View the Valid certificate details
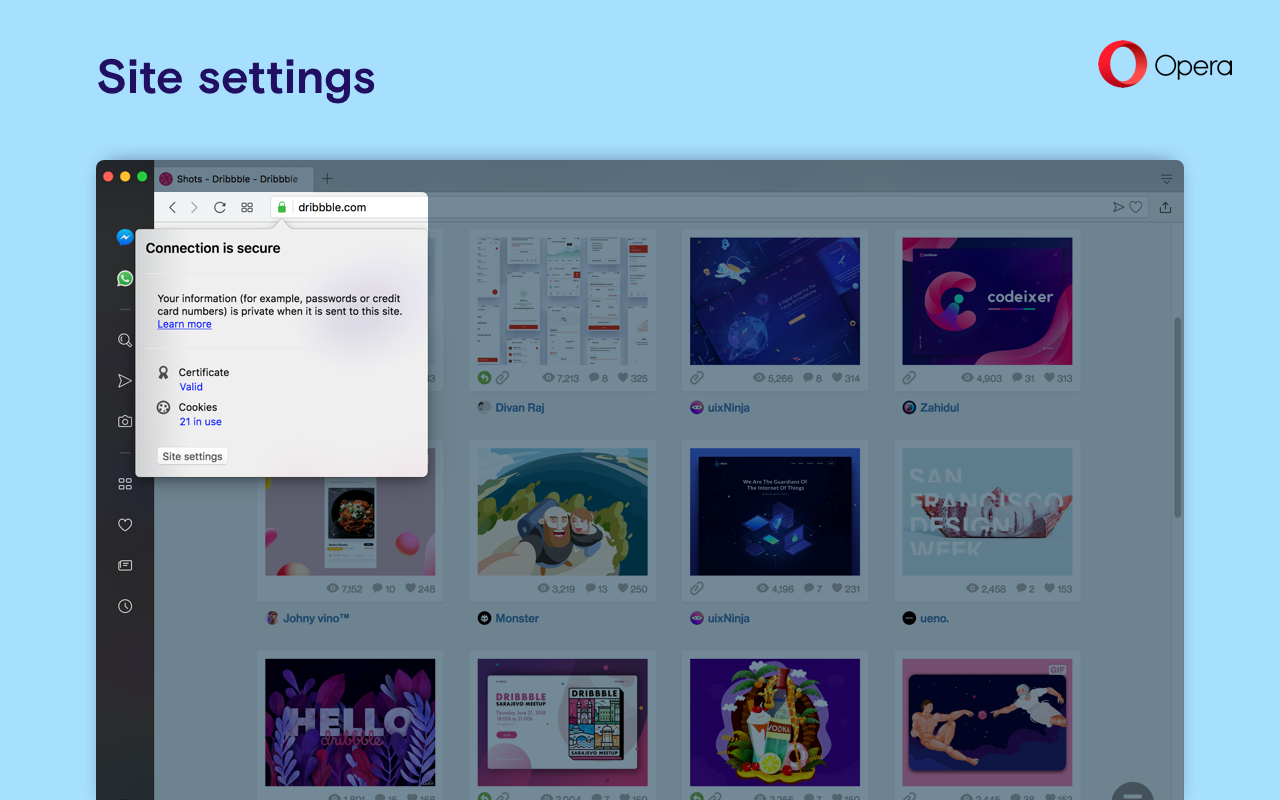The image size is (1280, 800). pyautogui.click(x=191, y=387)
